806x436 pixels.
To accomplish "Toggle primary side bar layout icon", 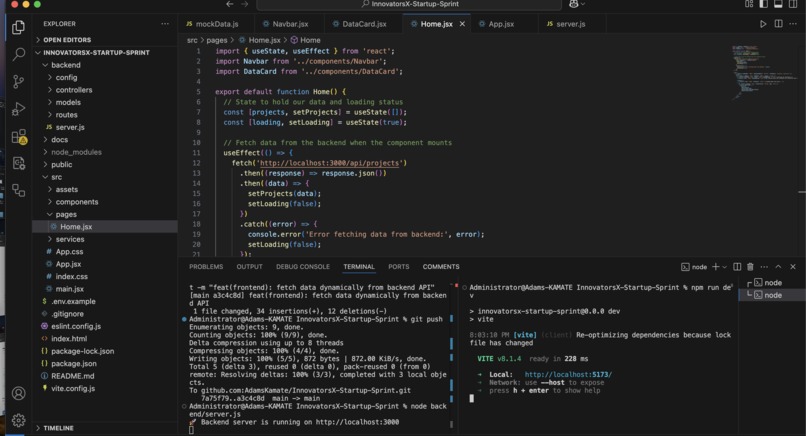I will [763, 4].
